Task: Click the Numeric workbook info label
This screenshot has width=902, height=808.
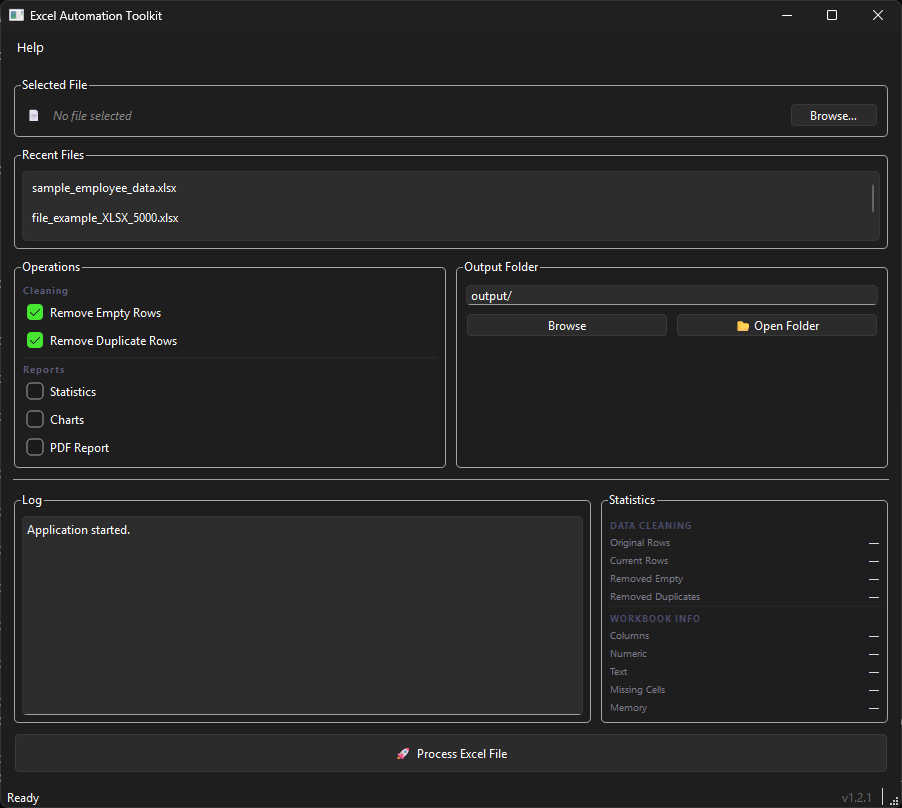Action: pos(628,654)
